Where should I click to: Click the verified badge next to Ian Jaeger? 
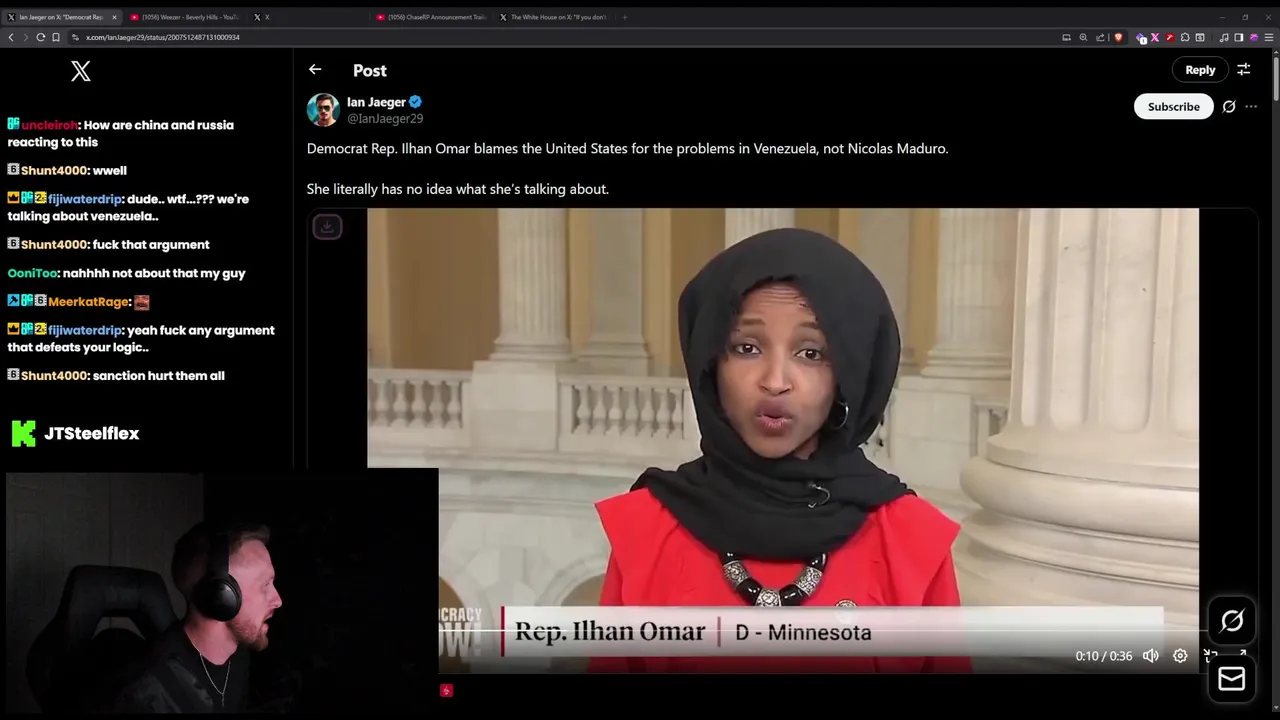(x=415, y=102)
